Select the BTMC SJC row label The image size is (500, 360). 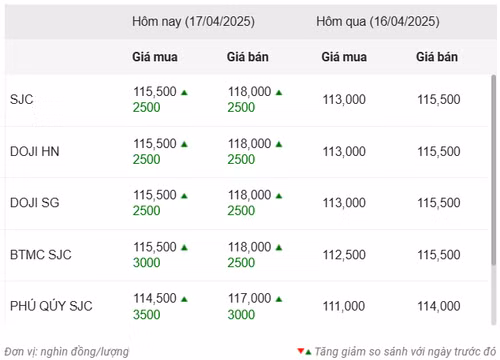tap(41, 255)
